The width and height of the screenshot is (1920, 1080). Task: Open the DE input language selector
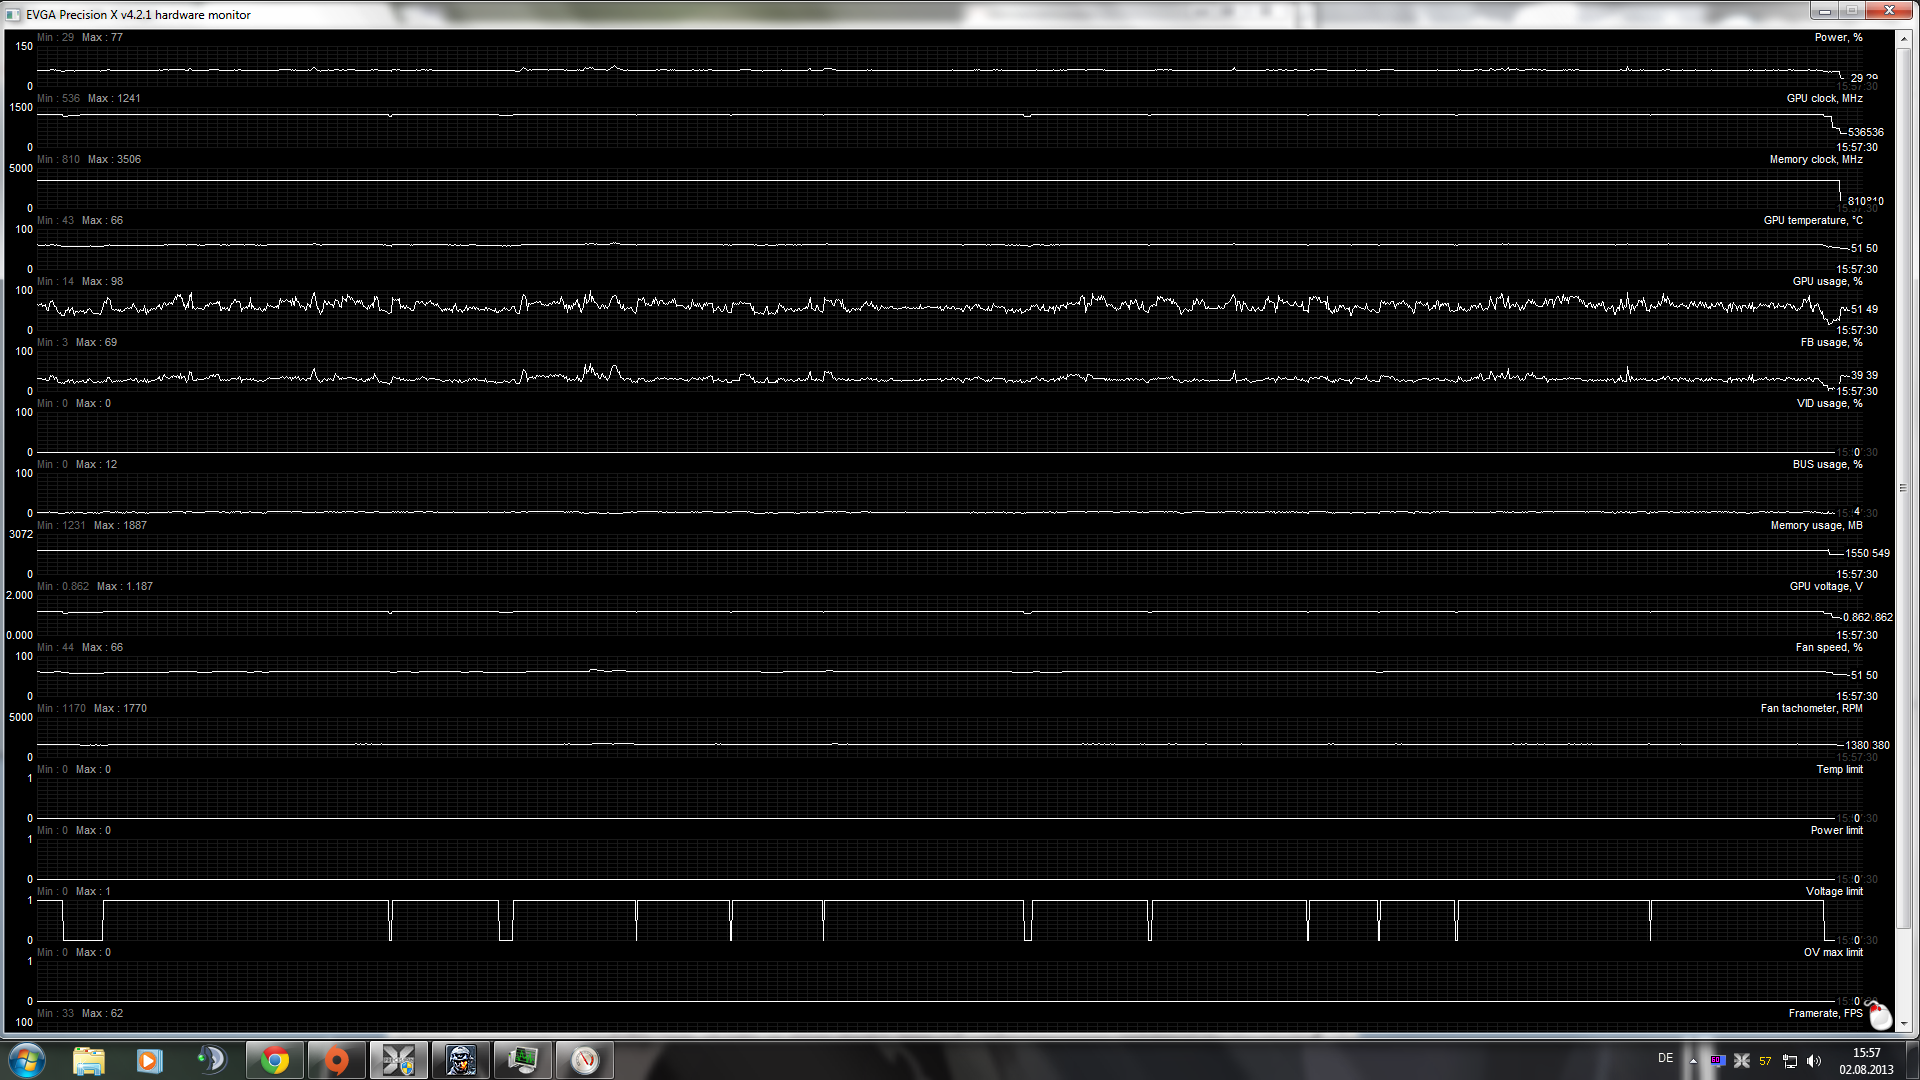(1665, 1058)
